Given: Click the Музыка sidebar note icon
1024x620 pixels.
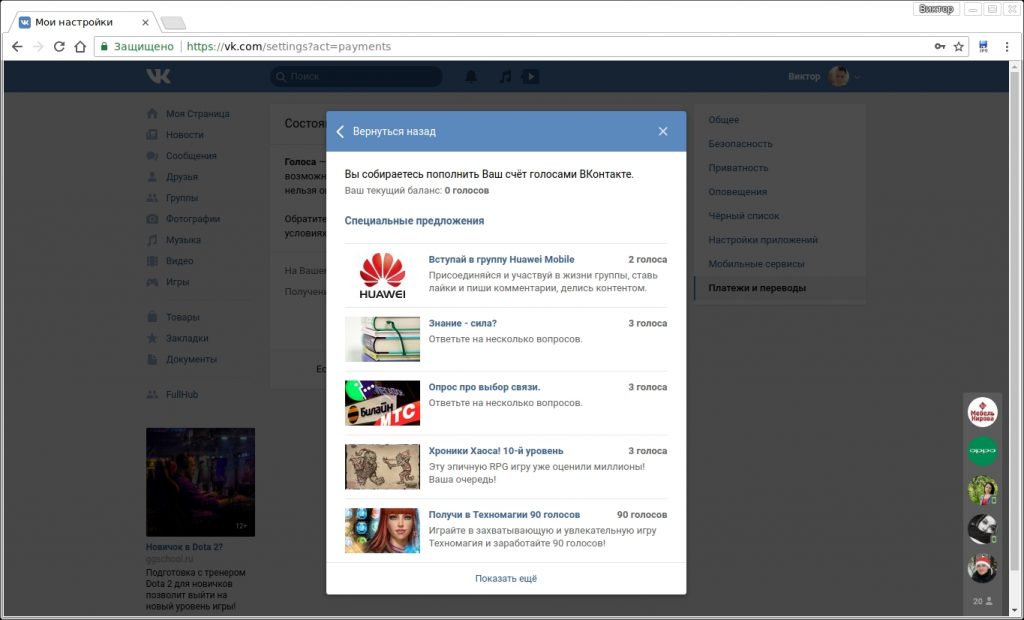Looking at the screenshot, I should coord(152,240).
